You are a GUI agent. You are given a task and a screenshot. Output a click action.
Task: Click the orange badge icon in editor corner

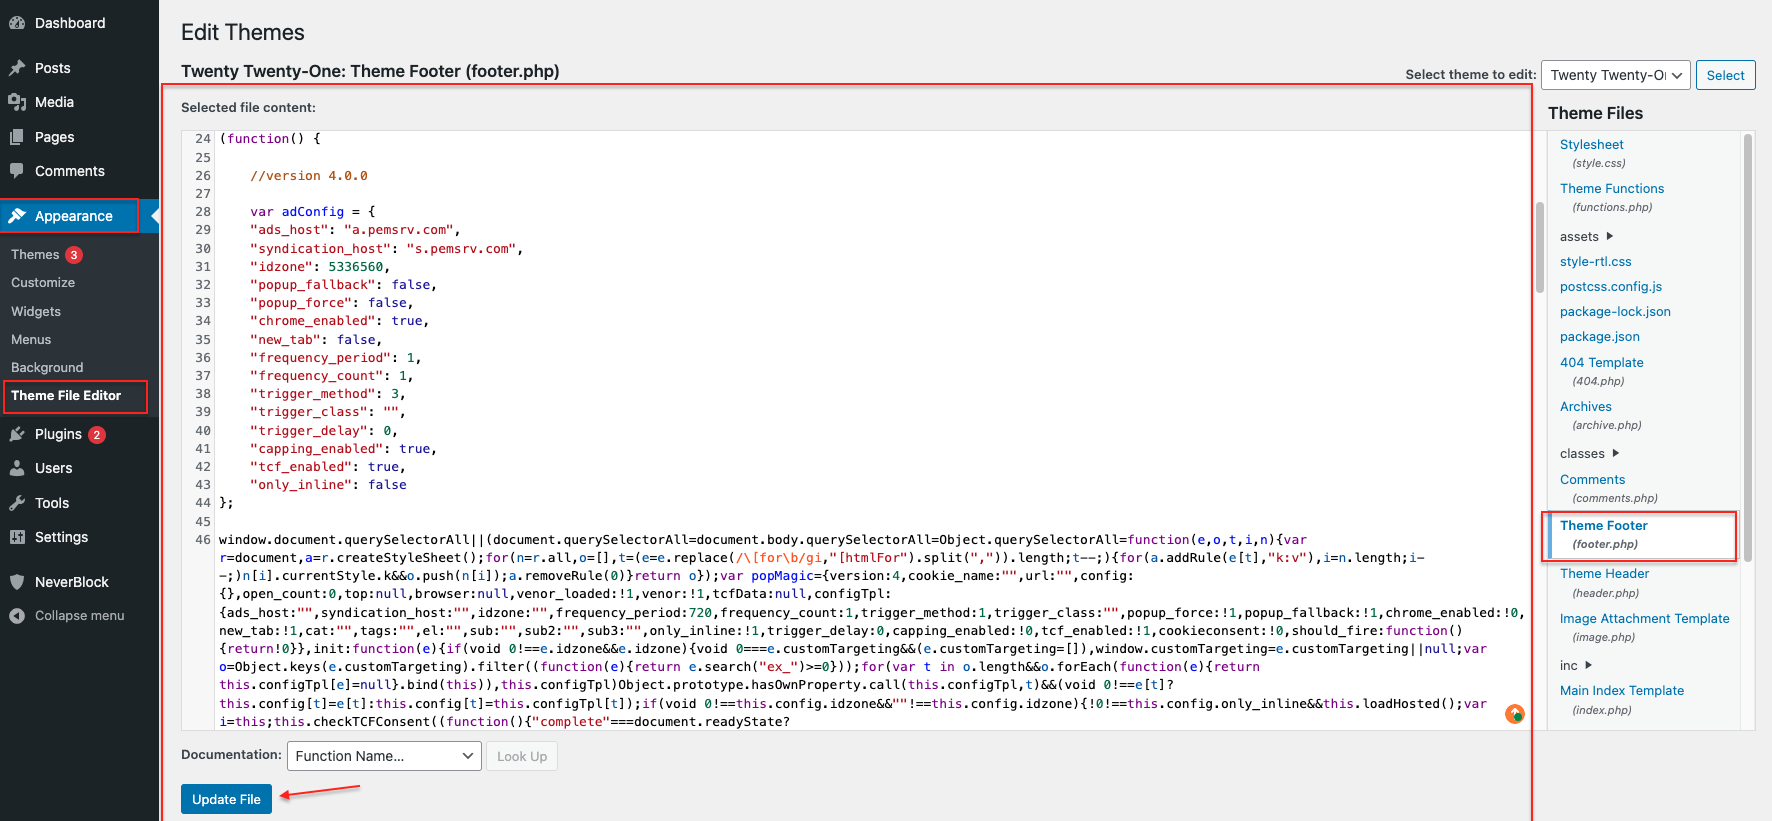pyautogui.click(x=1515, y=714)
